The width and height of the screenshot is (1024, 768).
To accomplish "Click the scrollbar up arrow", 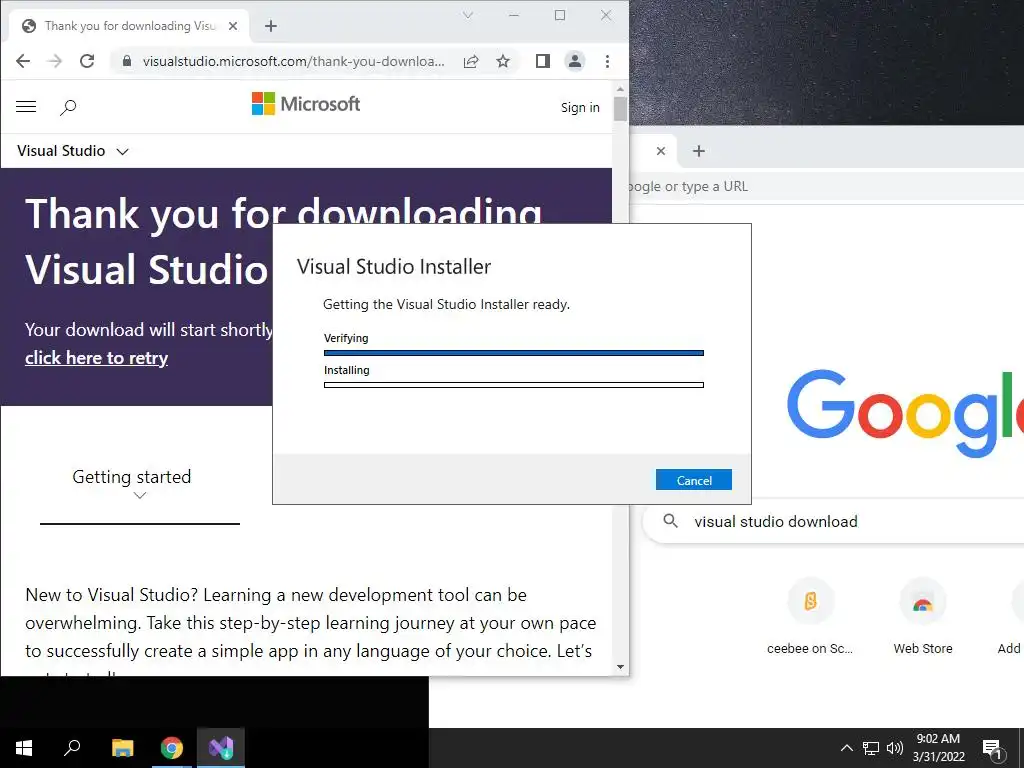I will click(620, 88).
